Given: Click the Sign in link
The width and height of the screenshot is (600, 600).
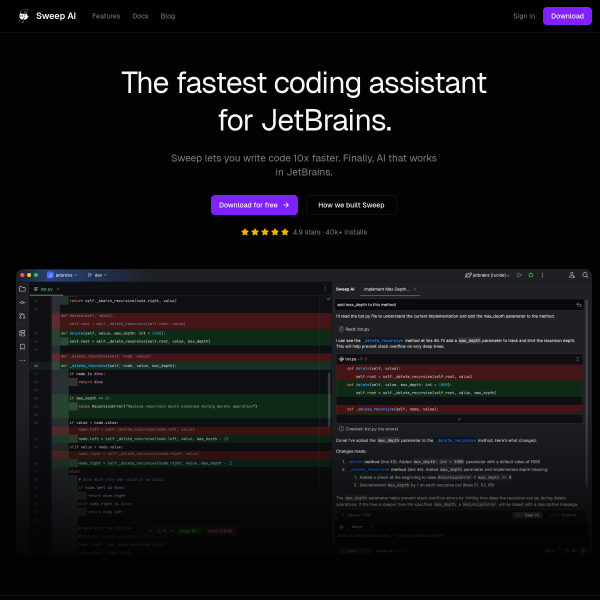Looking at the screenshot, I should pyautogui.click(x=524, y=16).
